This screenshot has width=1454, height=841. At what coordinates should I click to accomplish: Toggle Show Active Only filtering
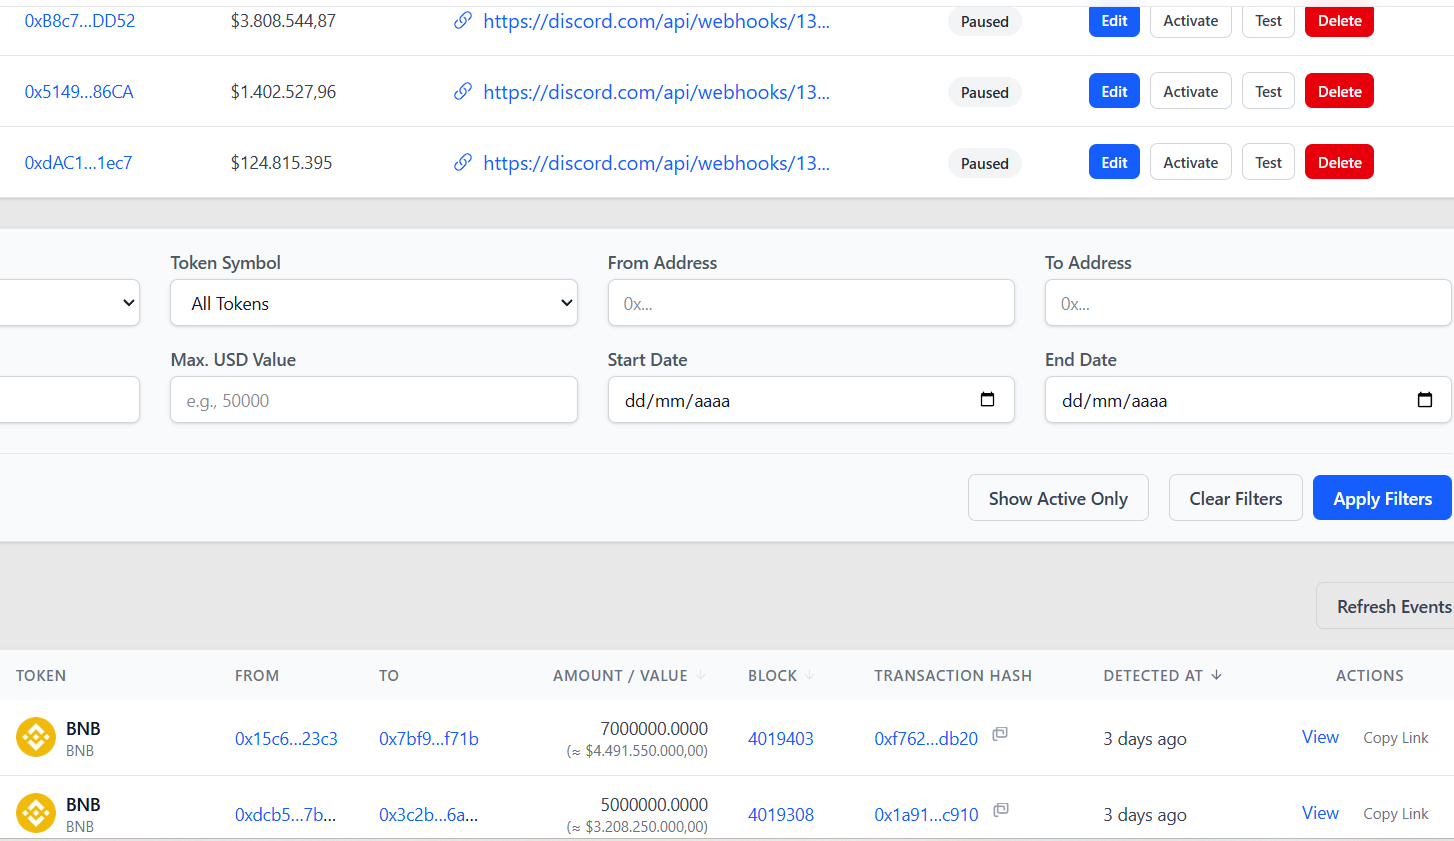(1058, 497)
